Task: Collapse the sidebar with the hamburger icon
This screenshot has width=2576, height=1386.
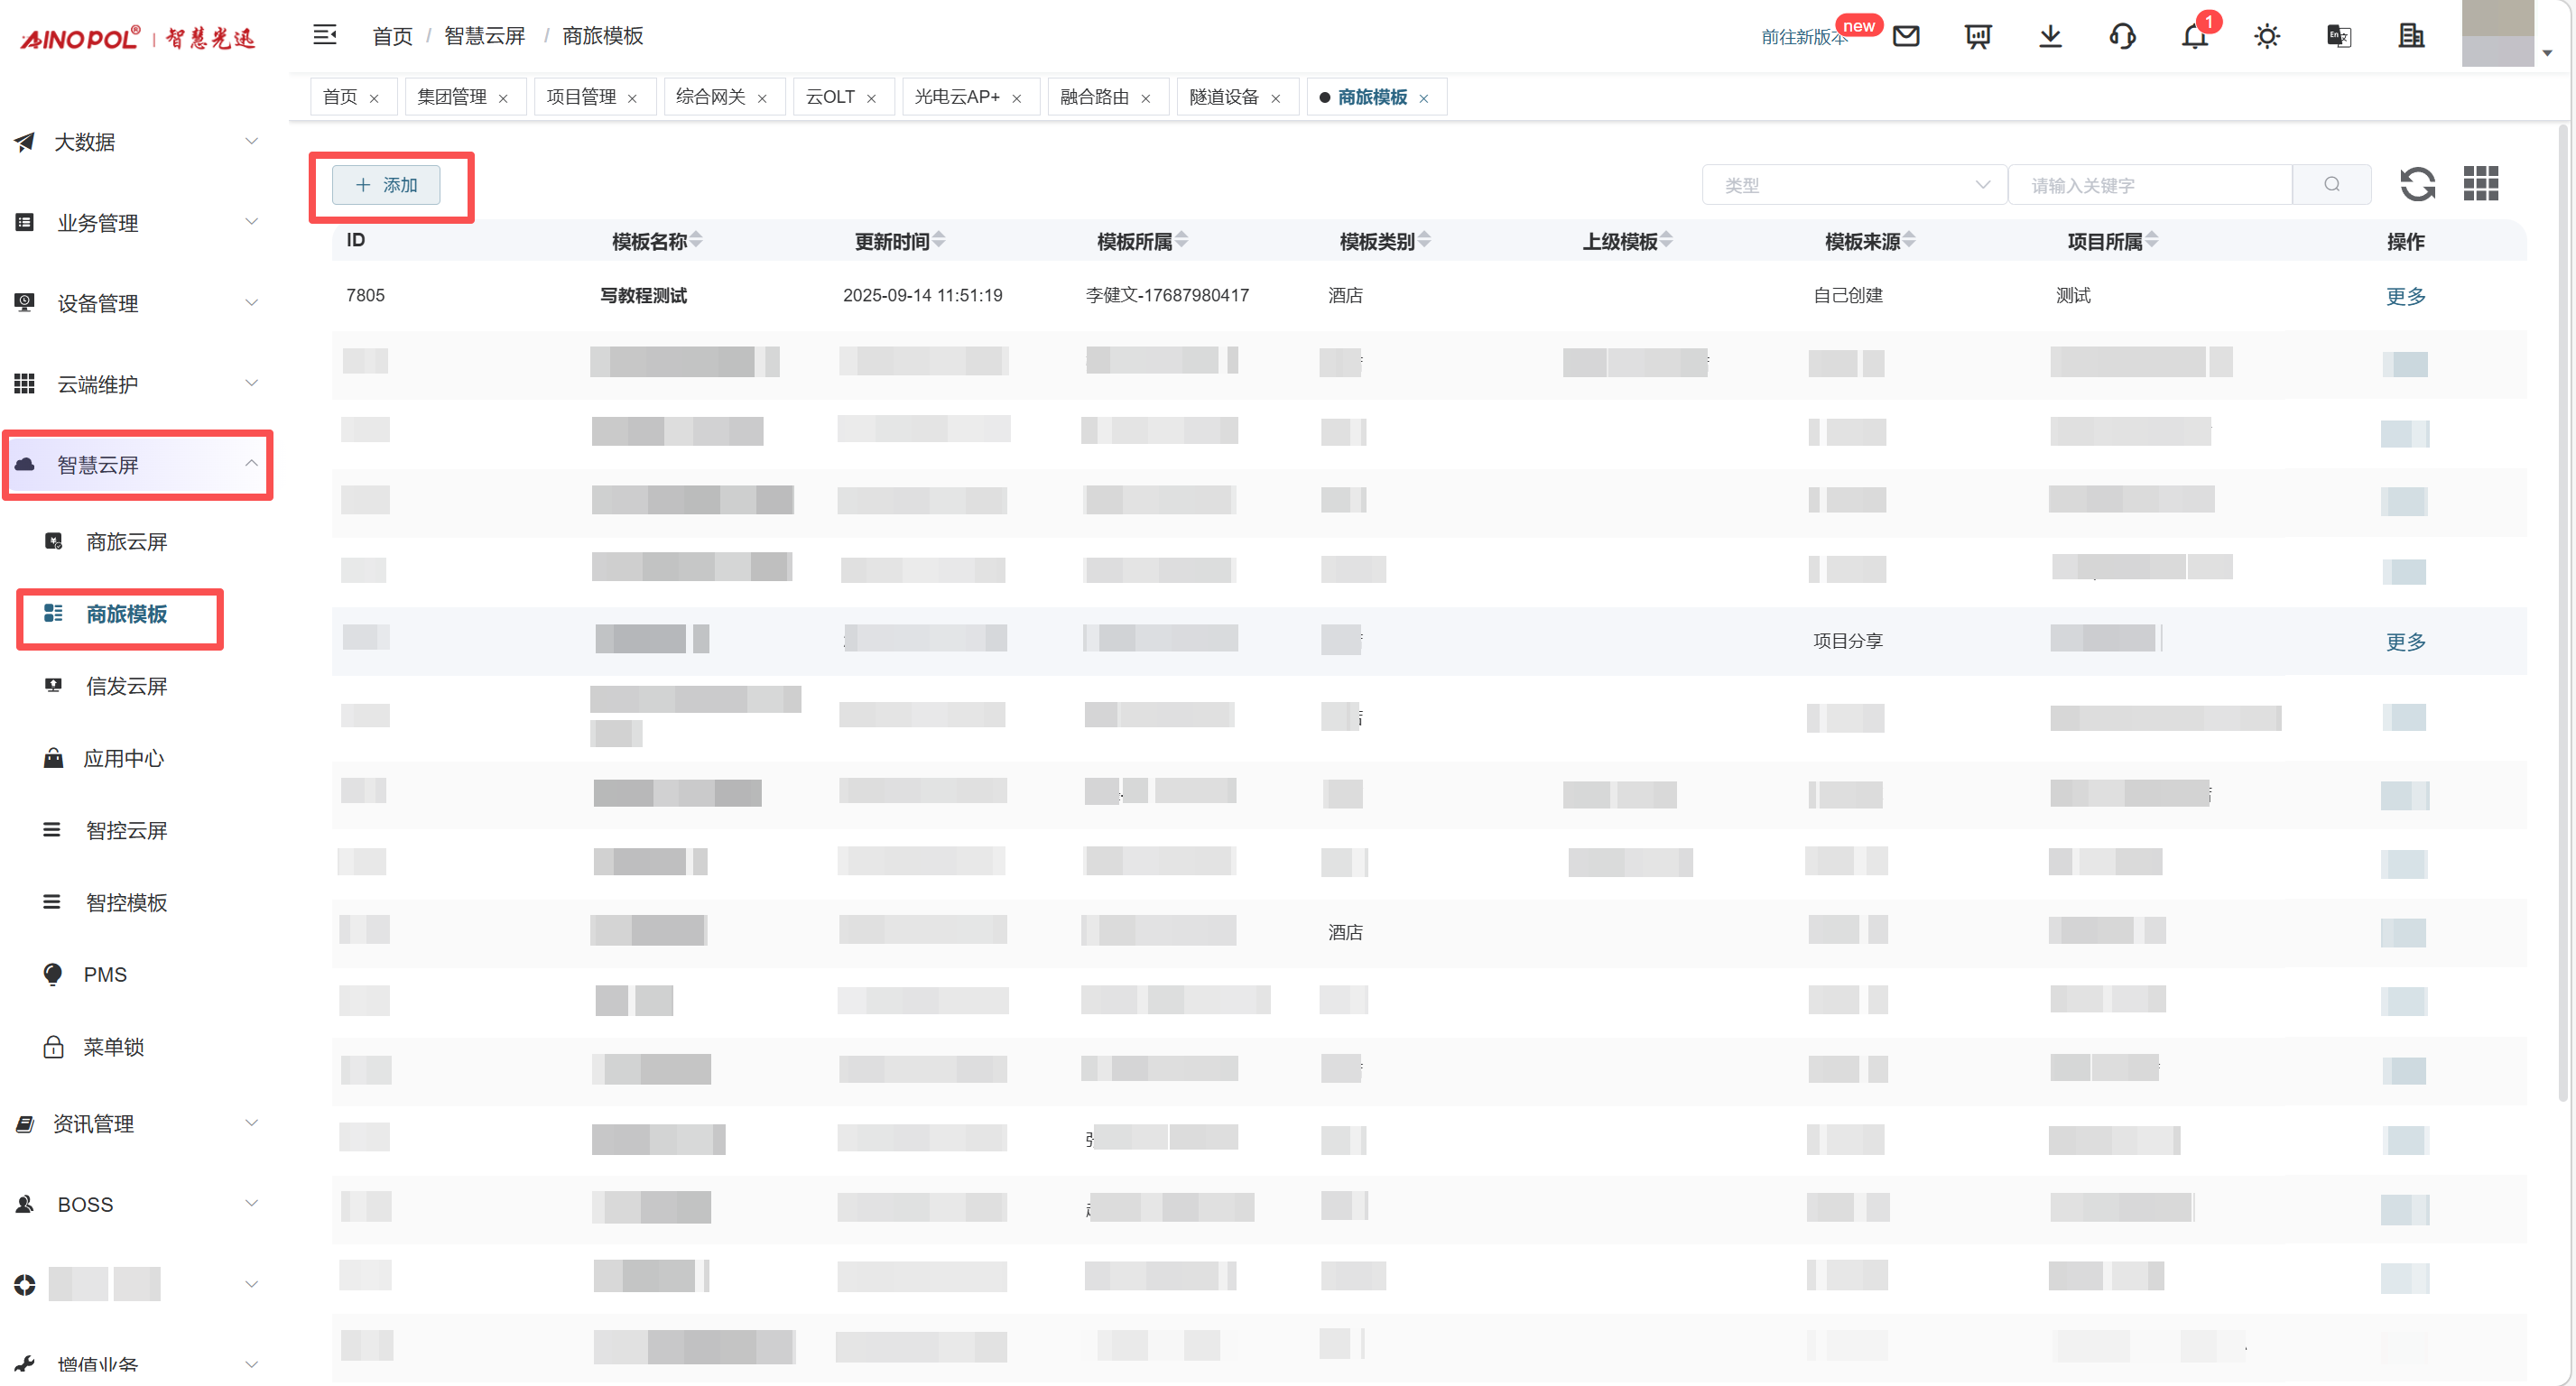Action: click(x=324, y=35)
